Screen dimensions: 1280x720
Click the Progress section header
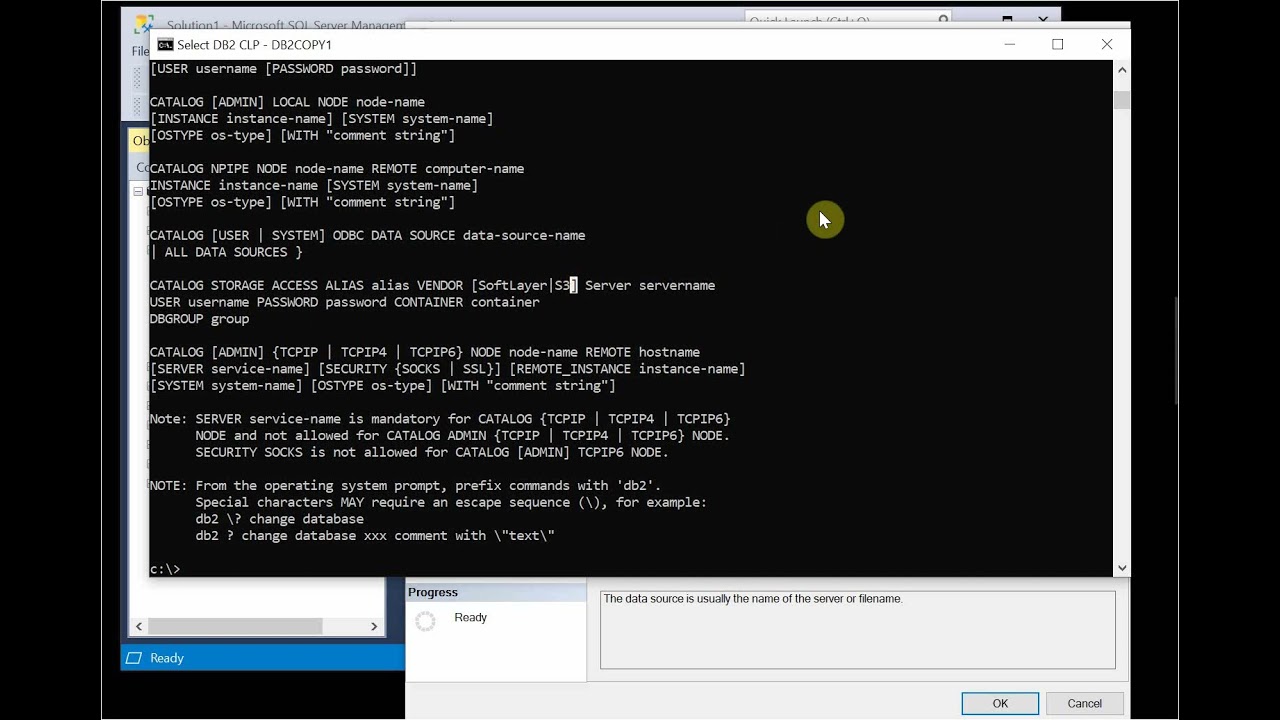pos(496,592)
